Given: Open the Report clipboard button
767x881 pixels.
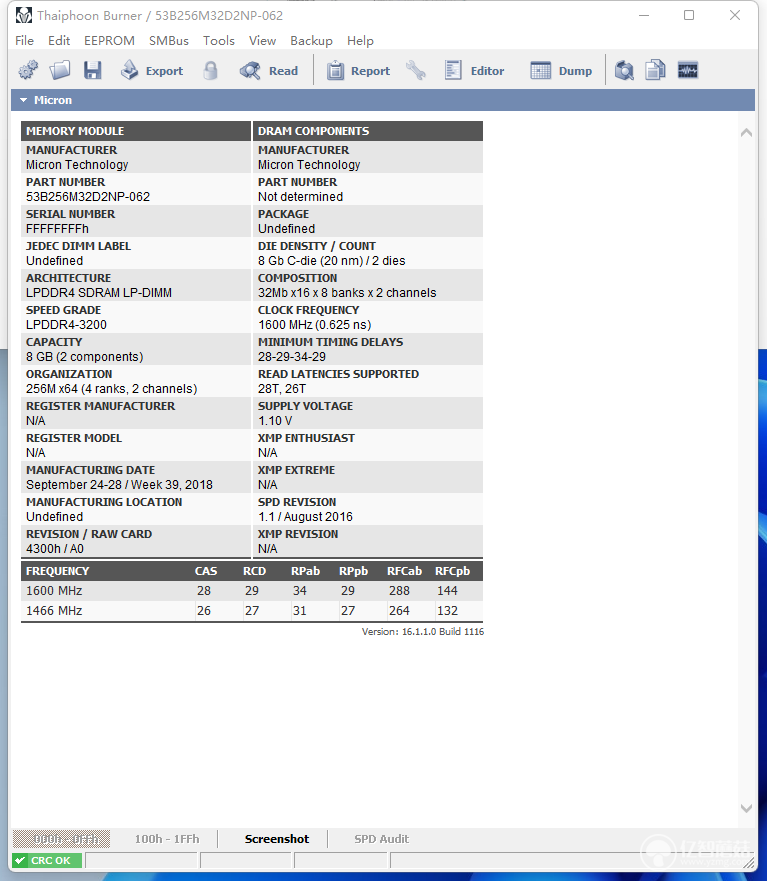Looking at the screenshot, I should pos(358,71).
